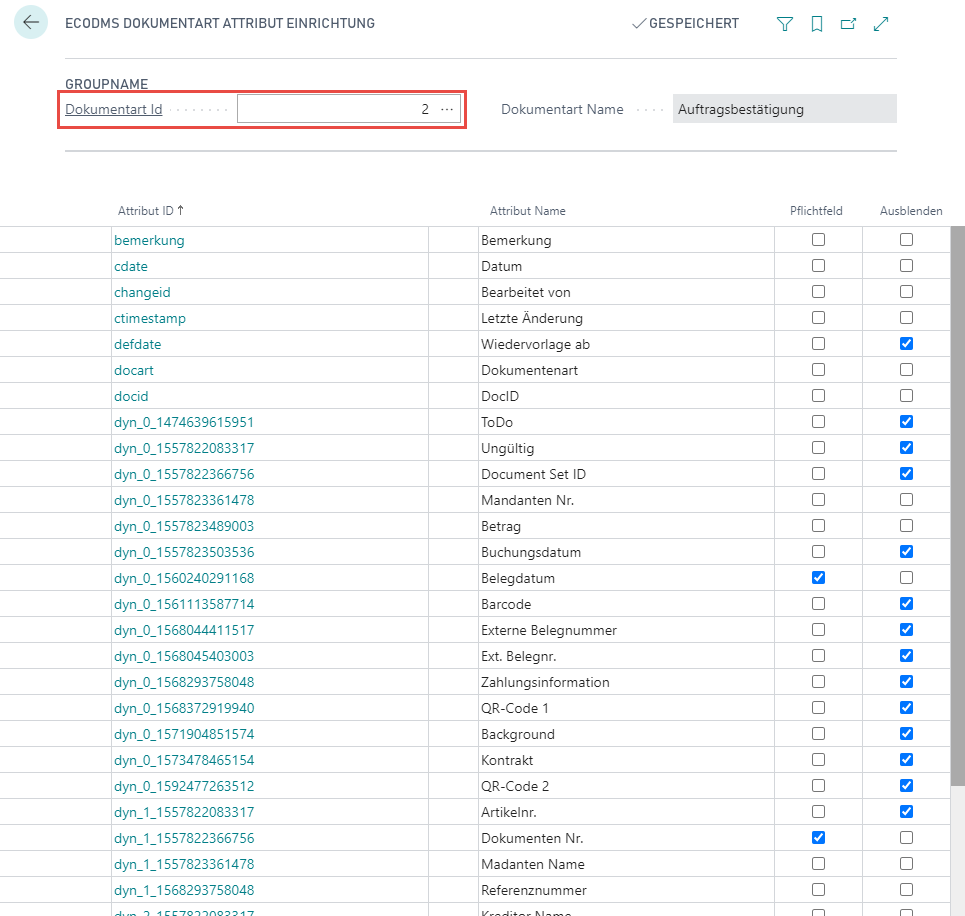Check Ausblenden for Mandanten Nr.
The width and height of the screenshot is (965, 916).
coord(906,499)
